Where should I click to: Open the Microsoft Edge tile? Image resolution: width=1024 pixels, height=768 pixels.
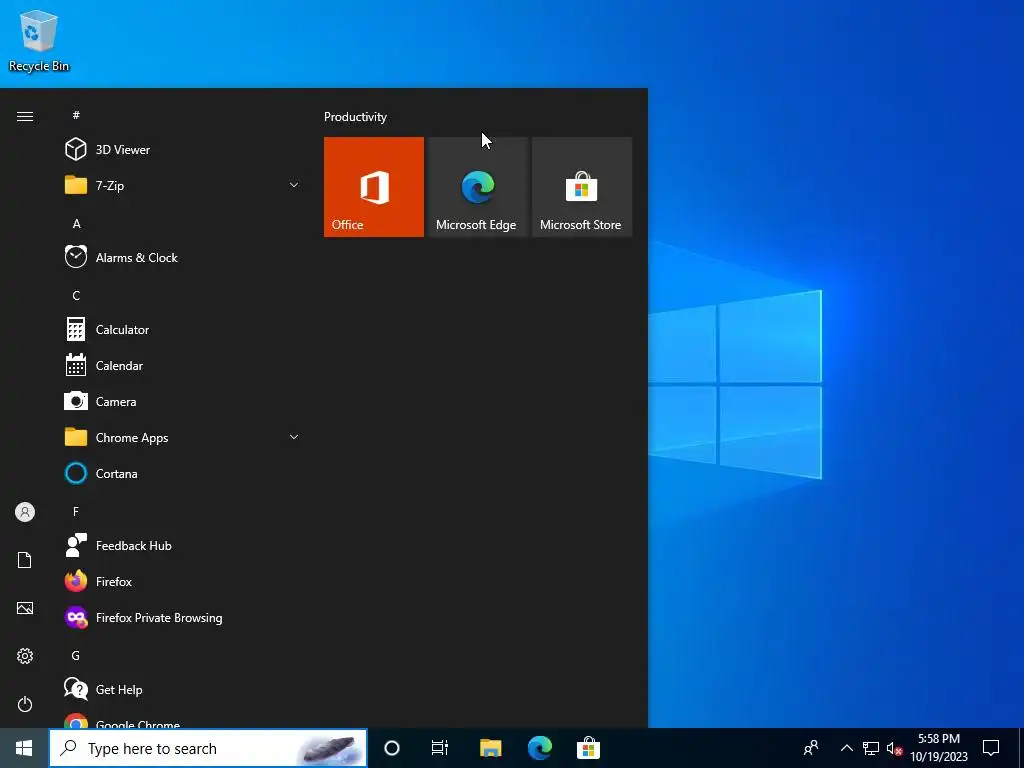pyautogui.click(x=477, y=187)
